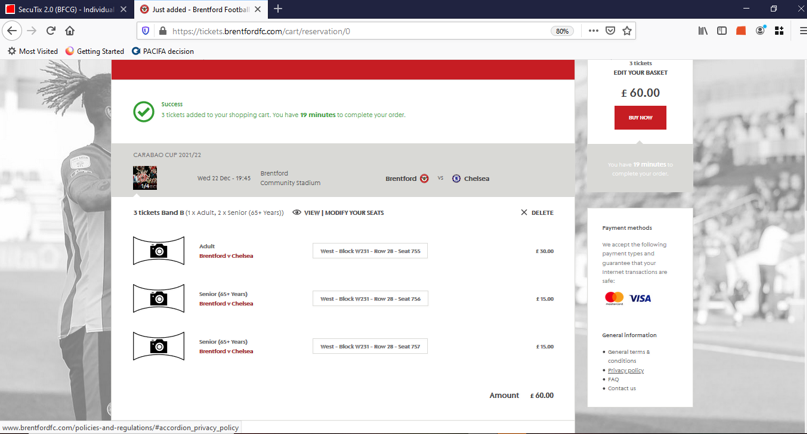Open the General terms & conditions link
Image resolution: width=807 pixels, height=434 pixels.
tap(628, 356)
